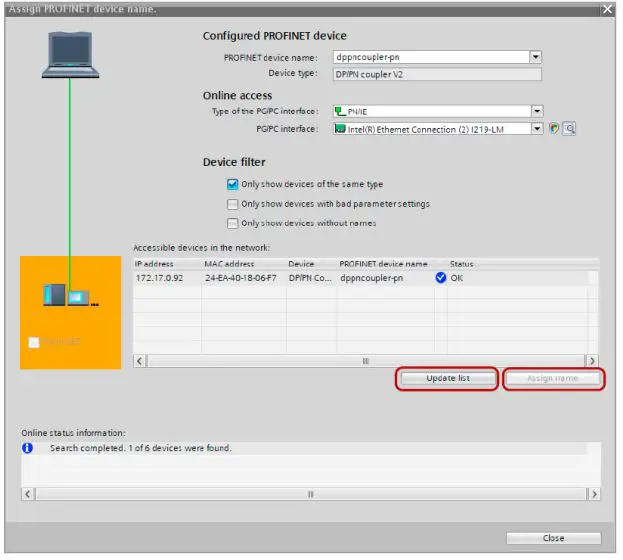Click the Online status horizontal scrollbar thumb
The width and height of the screenshot is (623, 560).
311,494
